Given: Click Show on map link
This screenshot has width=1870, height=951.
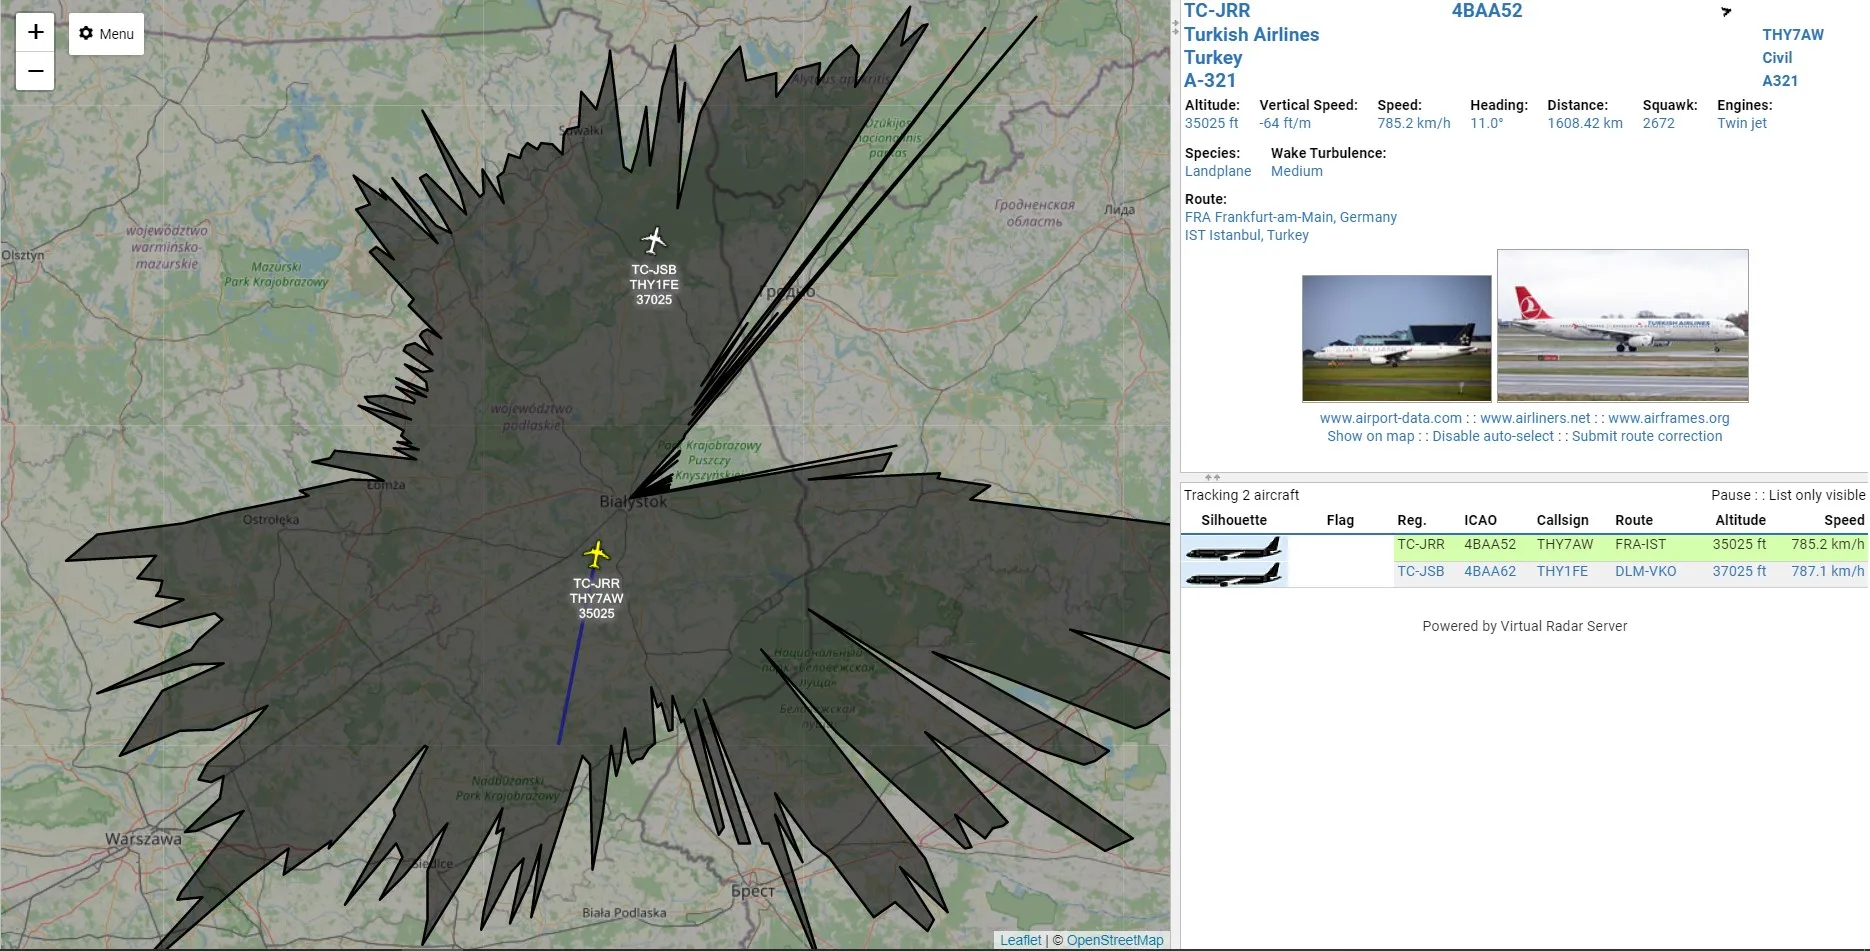Looking at the screenshot, I should (x=1370, y=436).
